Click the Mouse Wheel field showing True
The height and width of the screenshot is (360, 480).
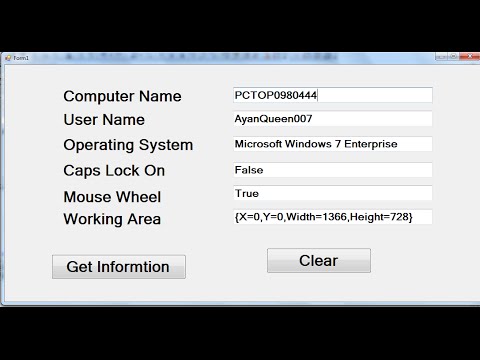pos(333,193)
